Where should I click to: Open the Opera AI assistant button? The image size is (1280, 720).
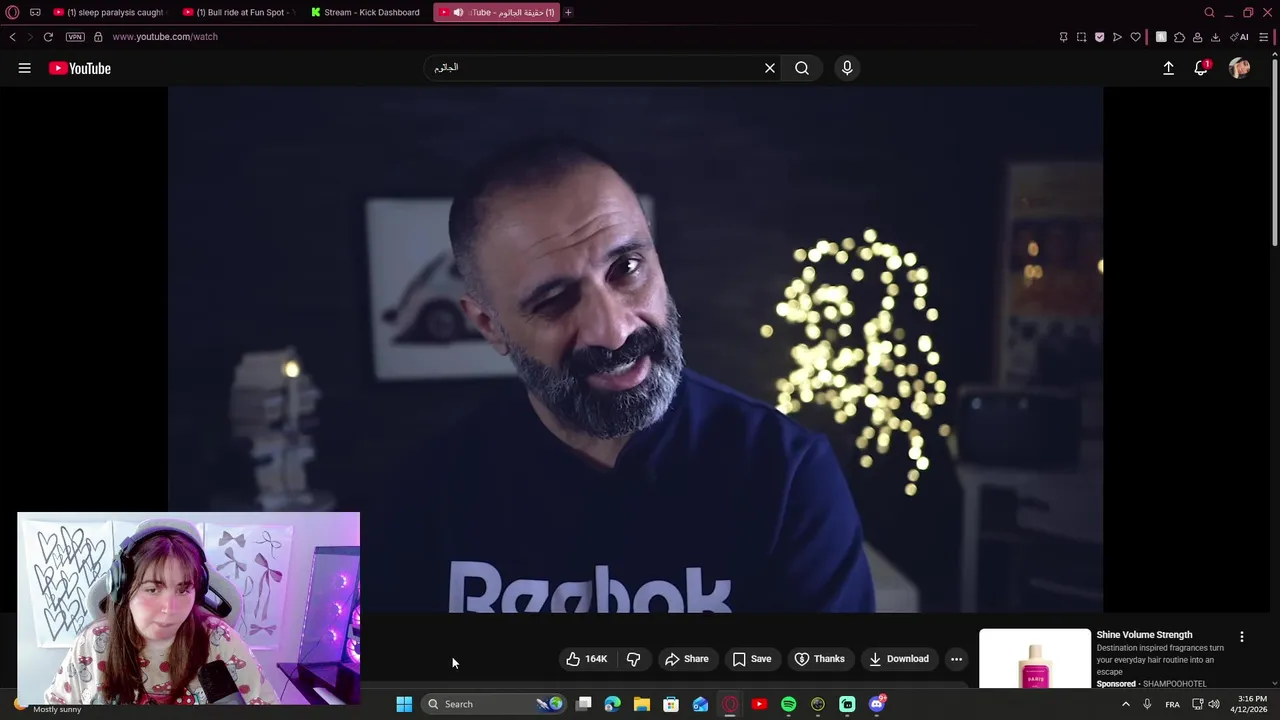pos(1240,37)
